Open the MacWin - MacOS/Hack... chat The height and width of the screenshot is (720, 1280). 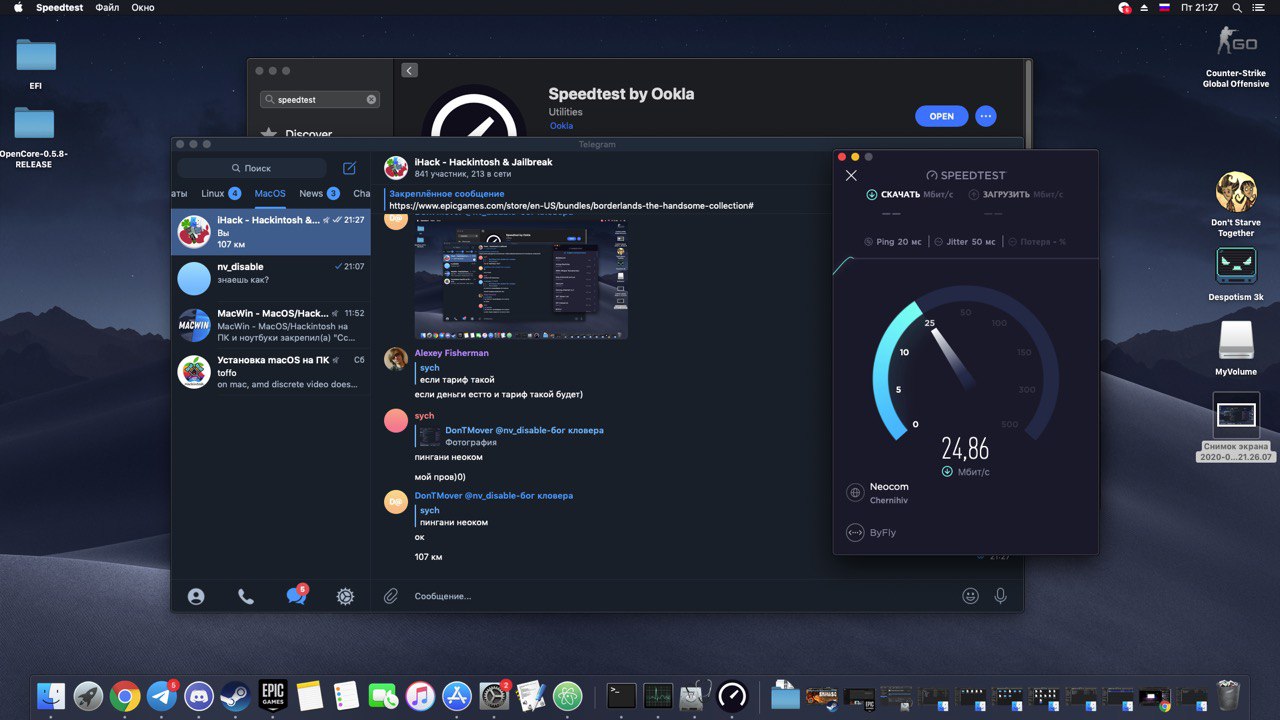pos(271,325)
